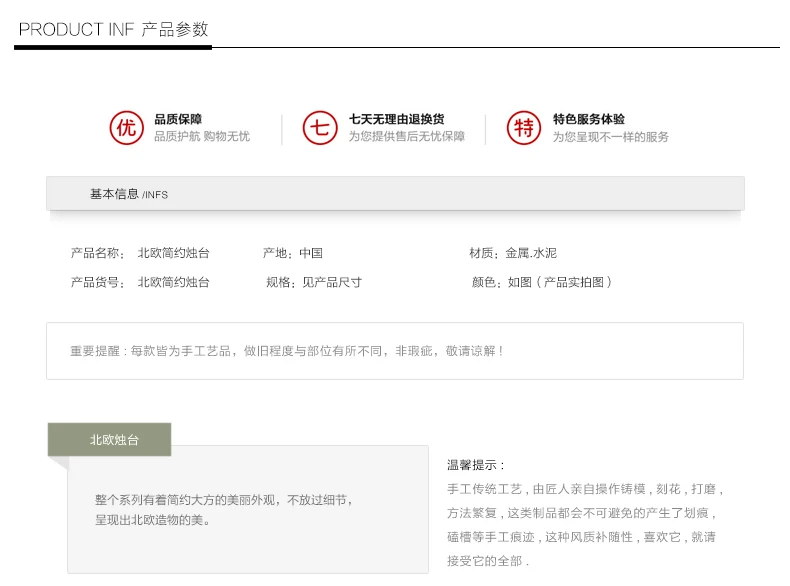Click the green 北欧烛台 tag
The image size is (790, 586).
109,439
